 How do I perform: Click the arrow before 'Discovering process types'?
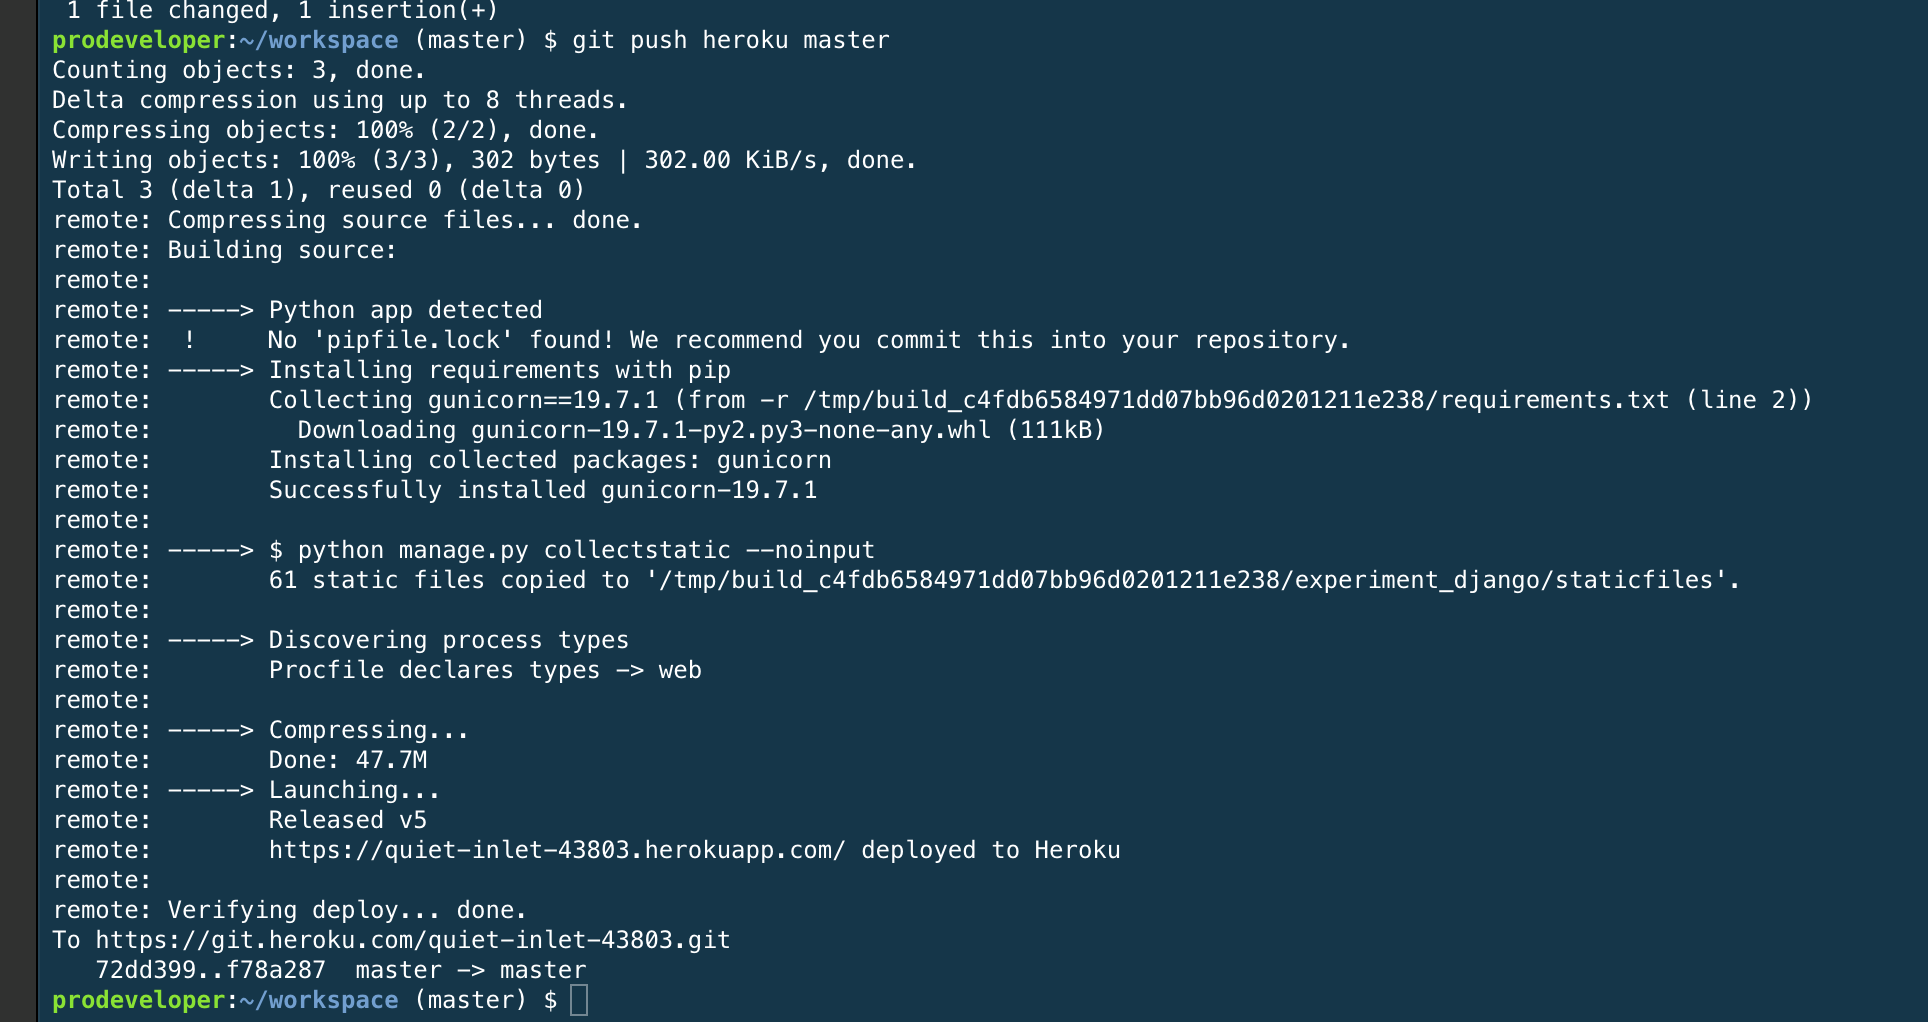210,640
